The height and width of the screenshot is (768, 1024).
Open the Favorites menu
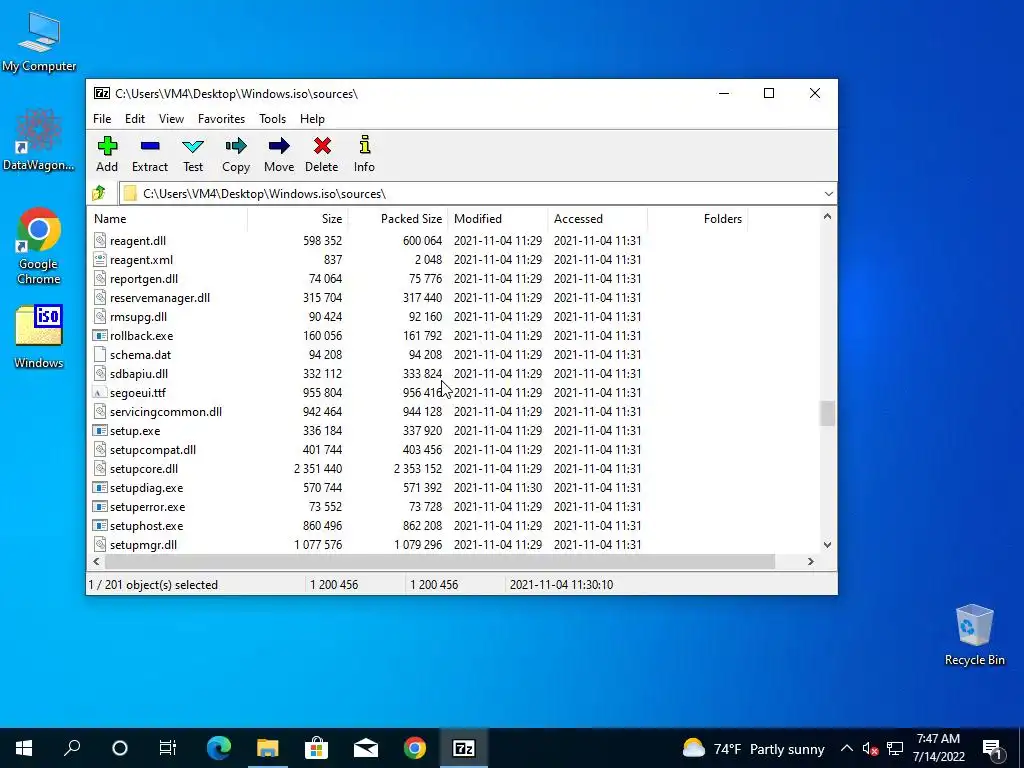[x=221, y=119]
